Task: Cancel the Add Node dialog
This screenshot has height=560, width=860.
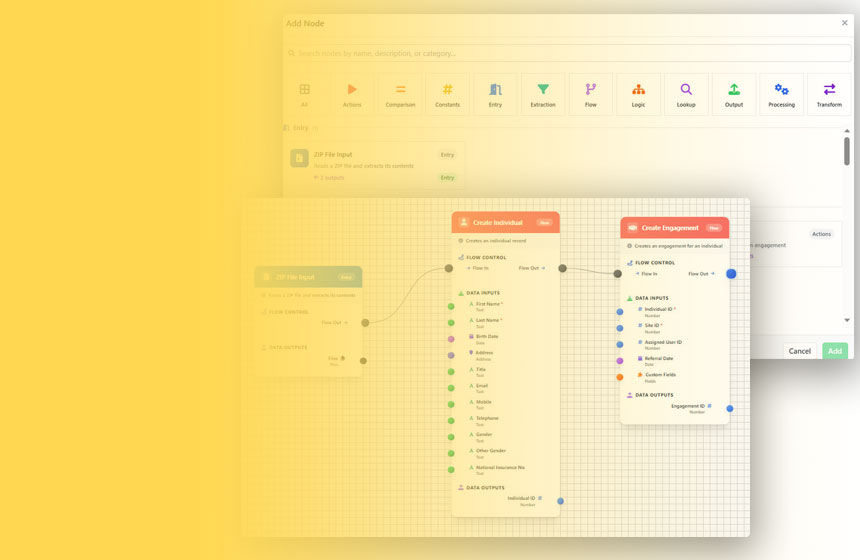Action: [x=800, y=351]
